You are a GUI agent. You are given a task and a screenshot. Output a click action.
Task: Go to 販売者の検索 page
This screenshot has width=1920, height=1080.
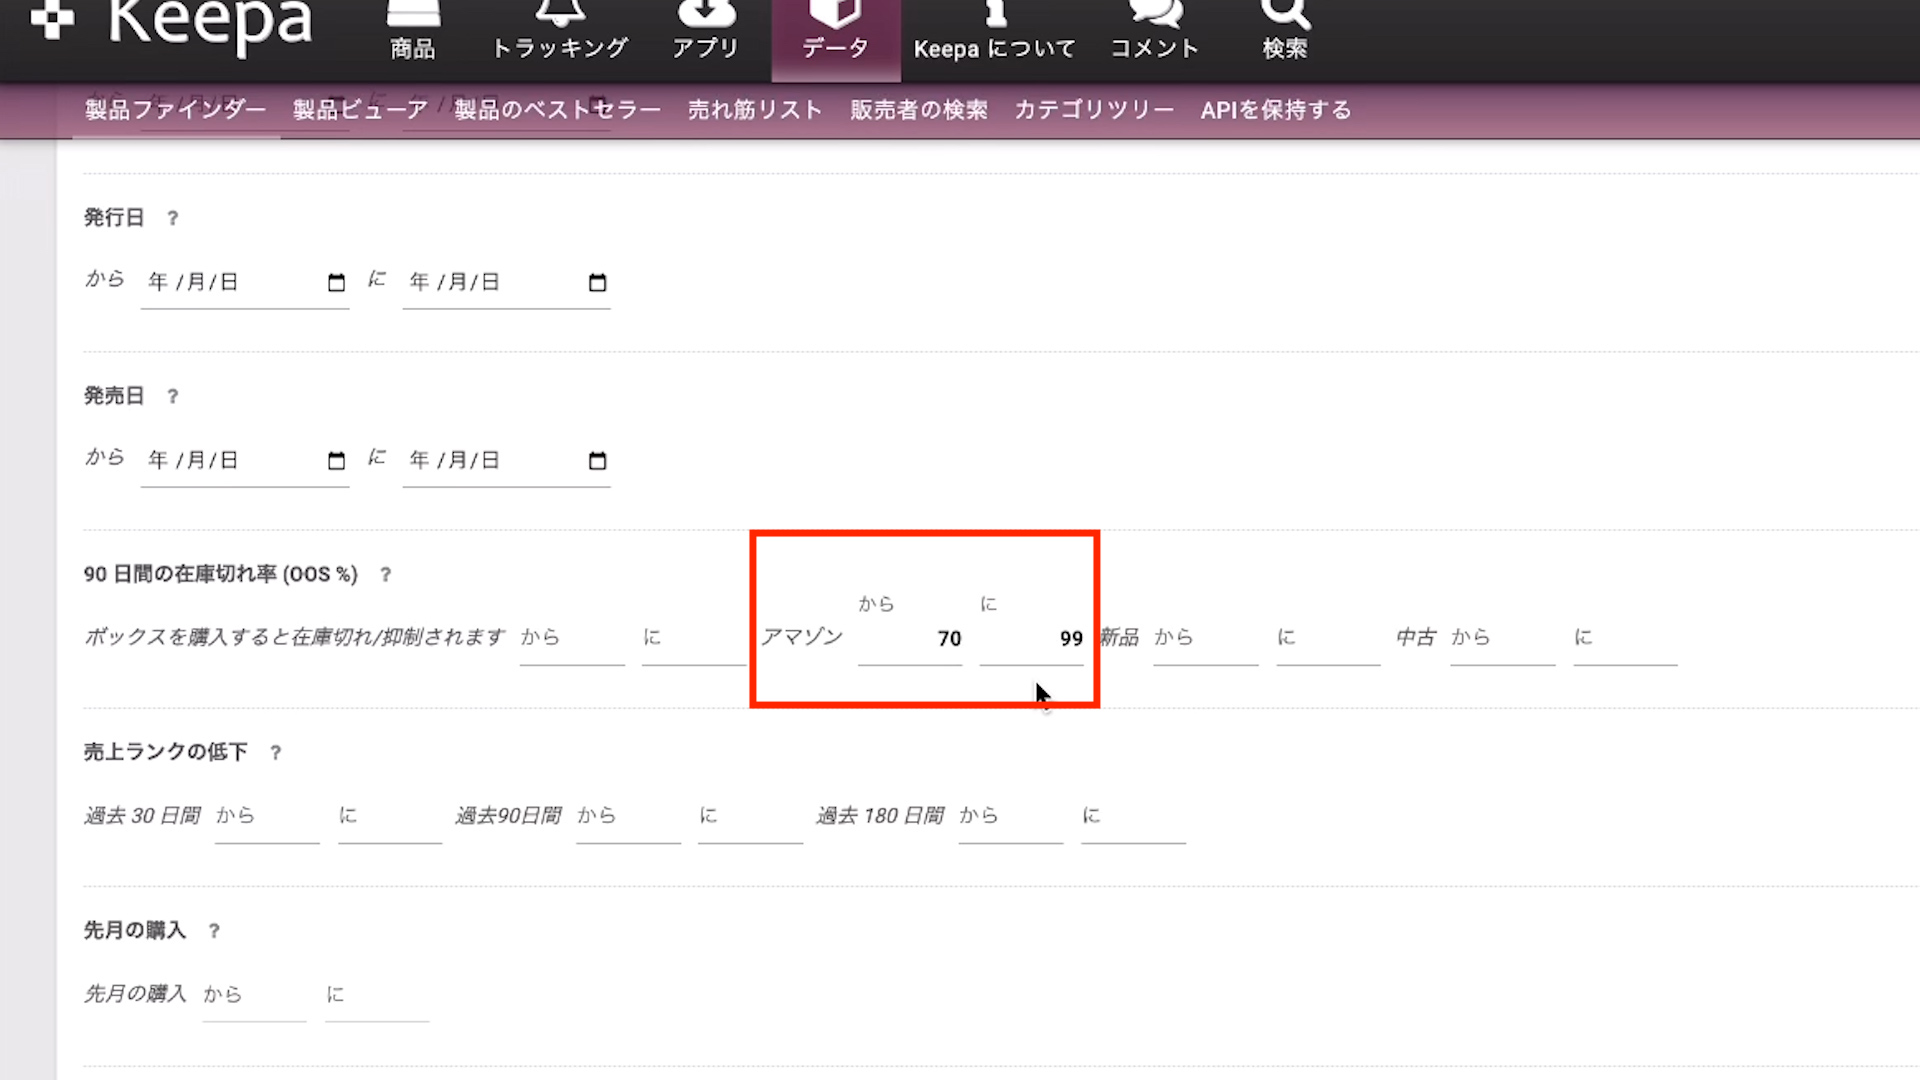[918, 110]
